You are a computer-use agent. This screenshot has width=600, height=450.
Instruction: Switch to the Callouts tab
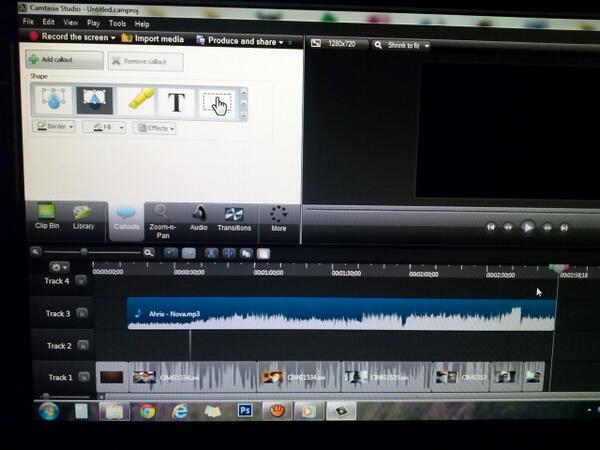tap(126, 219)
